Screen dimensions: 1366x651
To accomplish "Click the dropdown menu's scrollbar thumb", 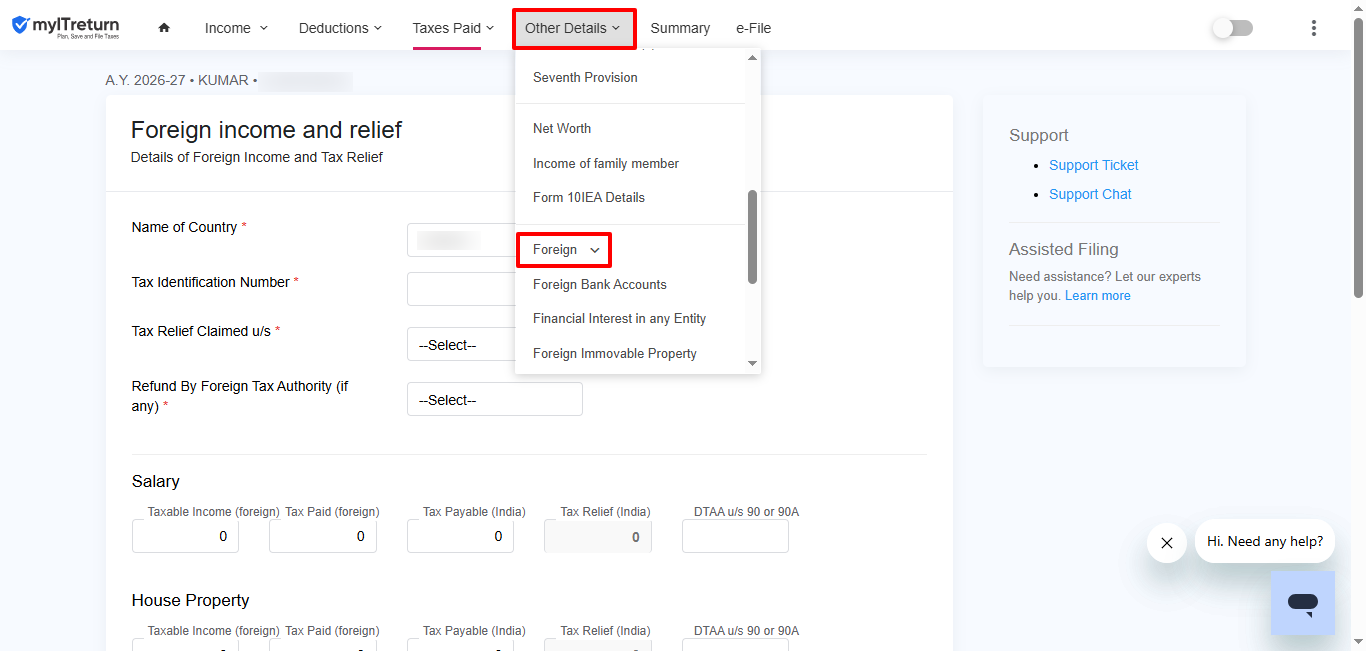I will (752, 237).
